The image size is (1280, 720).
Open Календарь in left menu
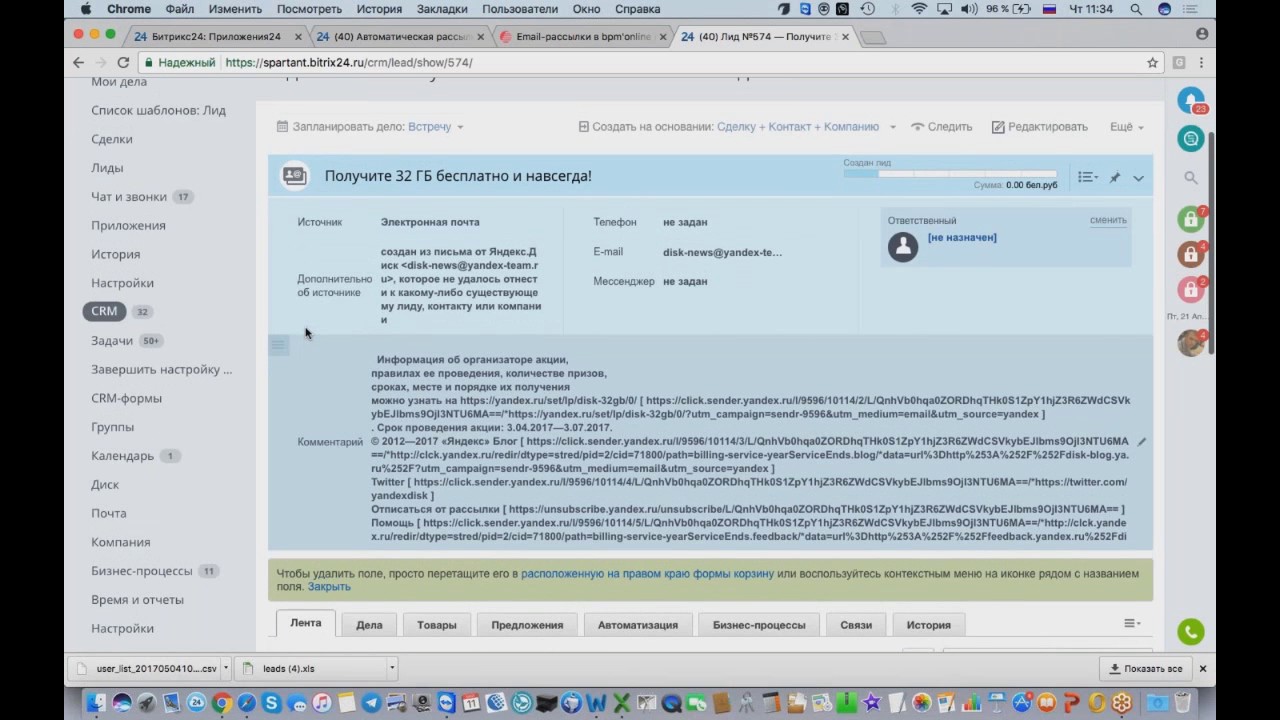coord(122,456)
